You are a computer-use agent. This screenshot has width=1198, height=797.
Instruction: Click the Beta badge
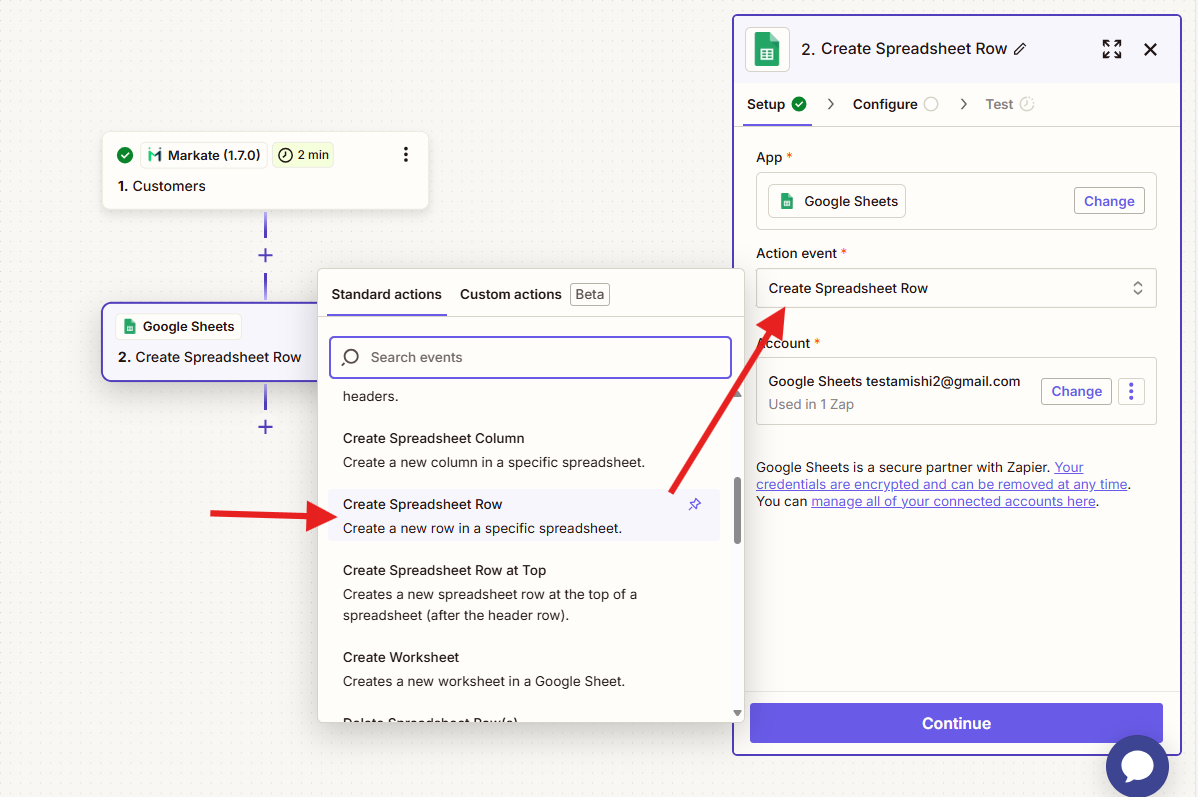[x=590, y=294]
